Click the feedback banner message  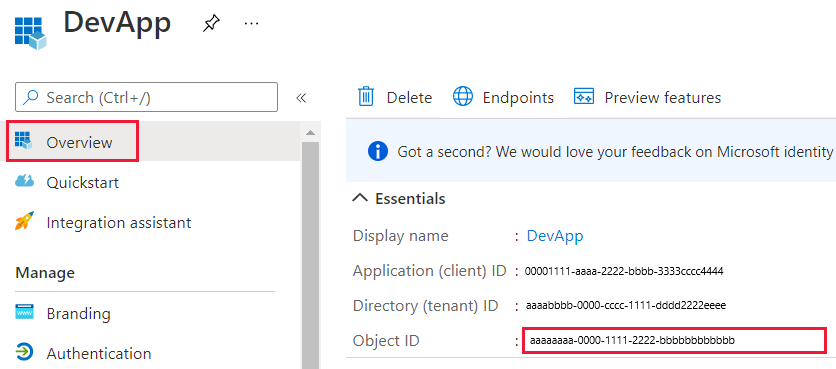point(615,152)
